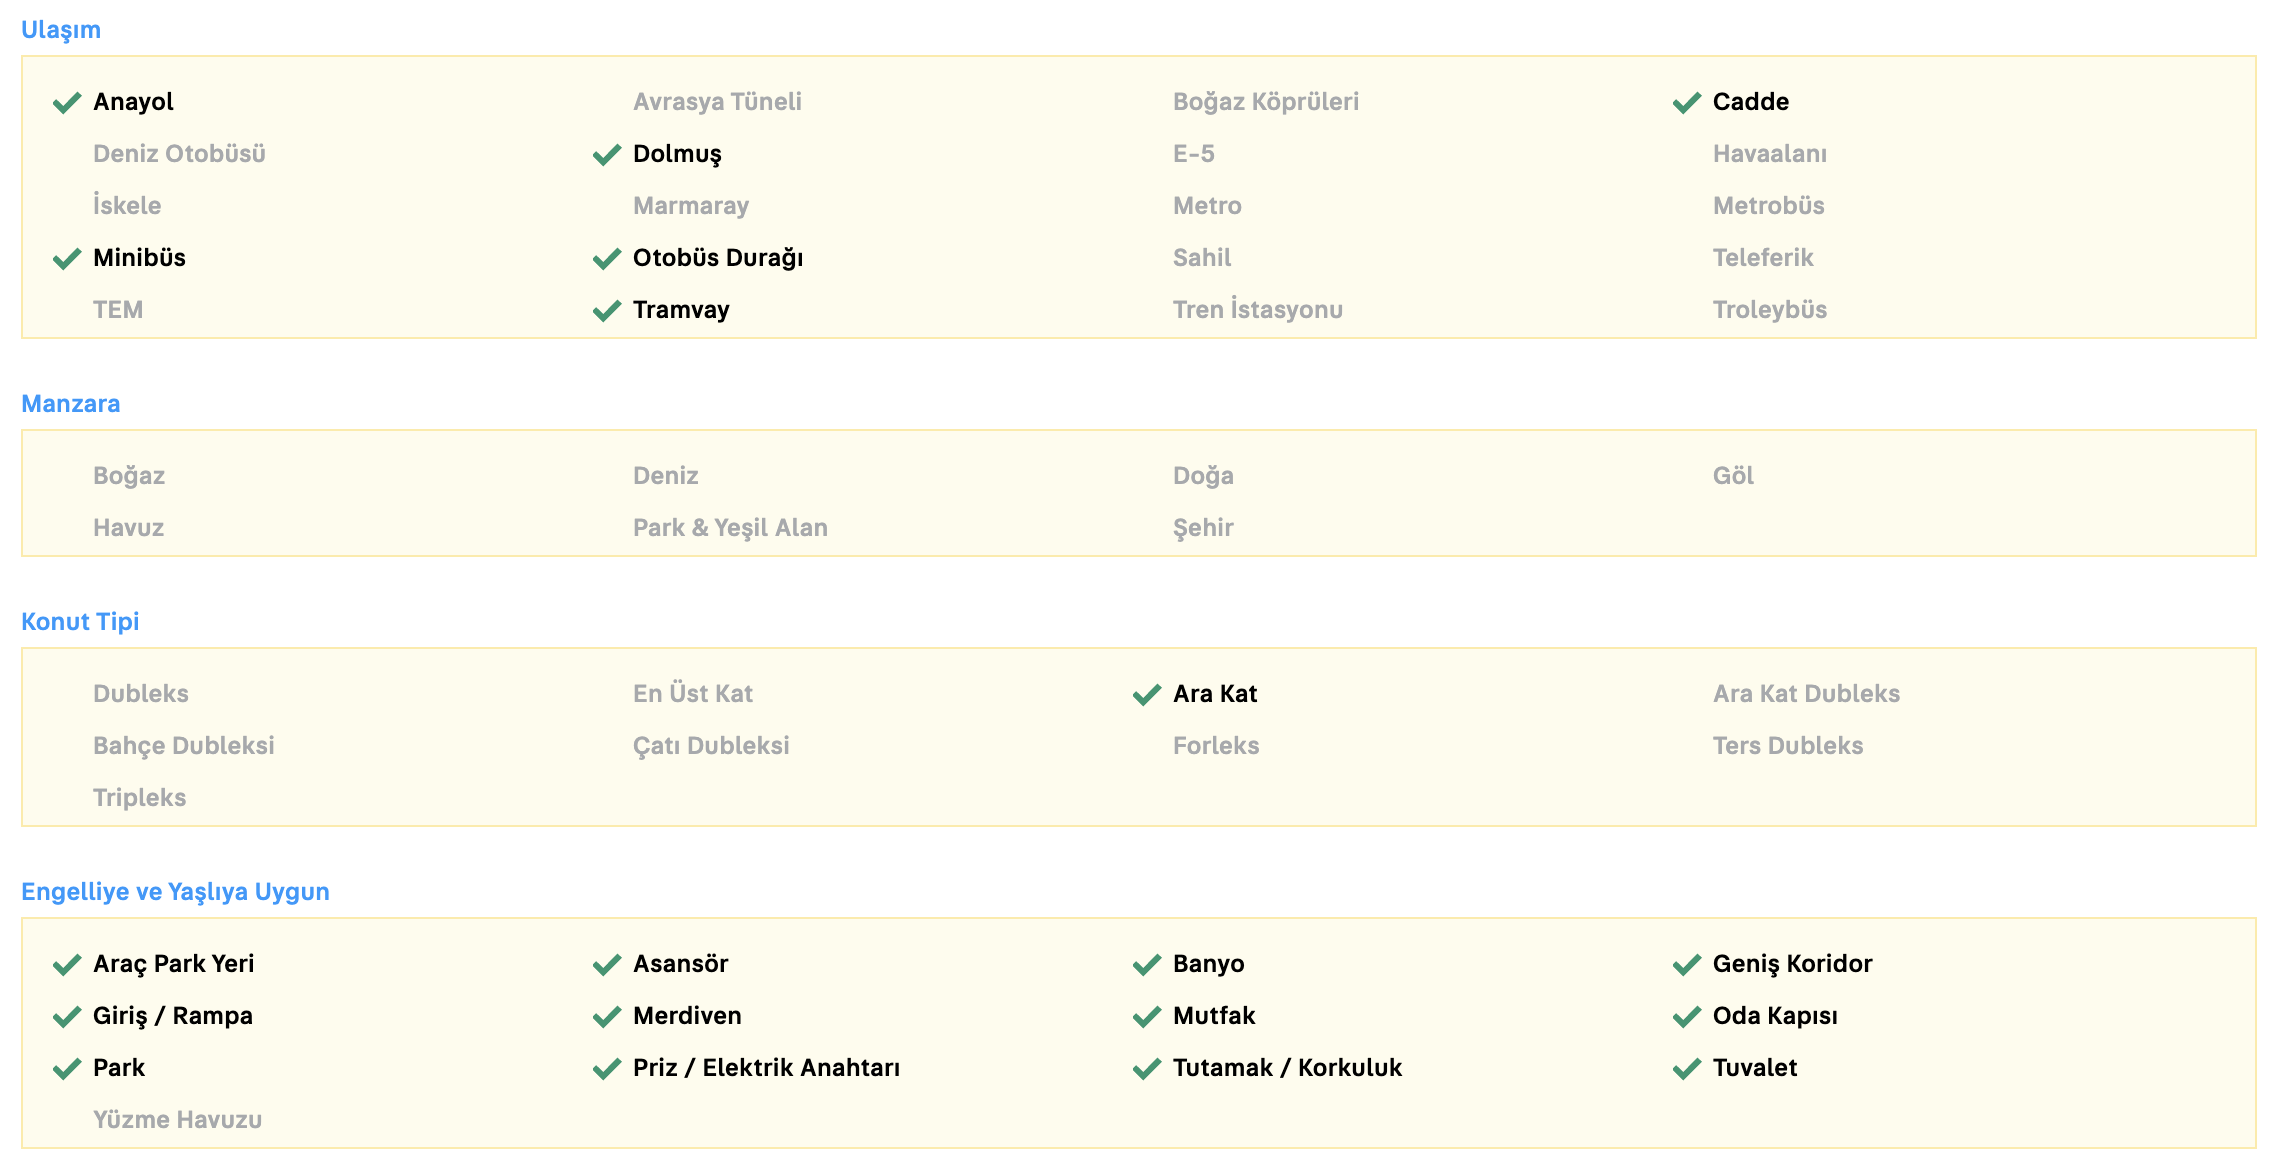The height and width of the screenshot is (1176, 2274).
Task: Click the tick icon beside Asansör
Action: point(607,965)
